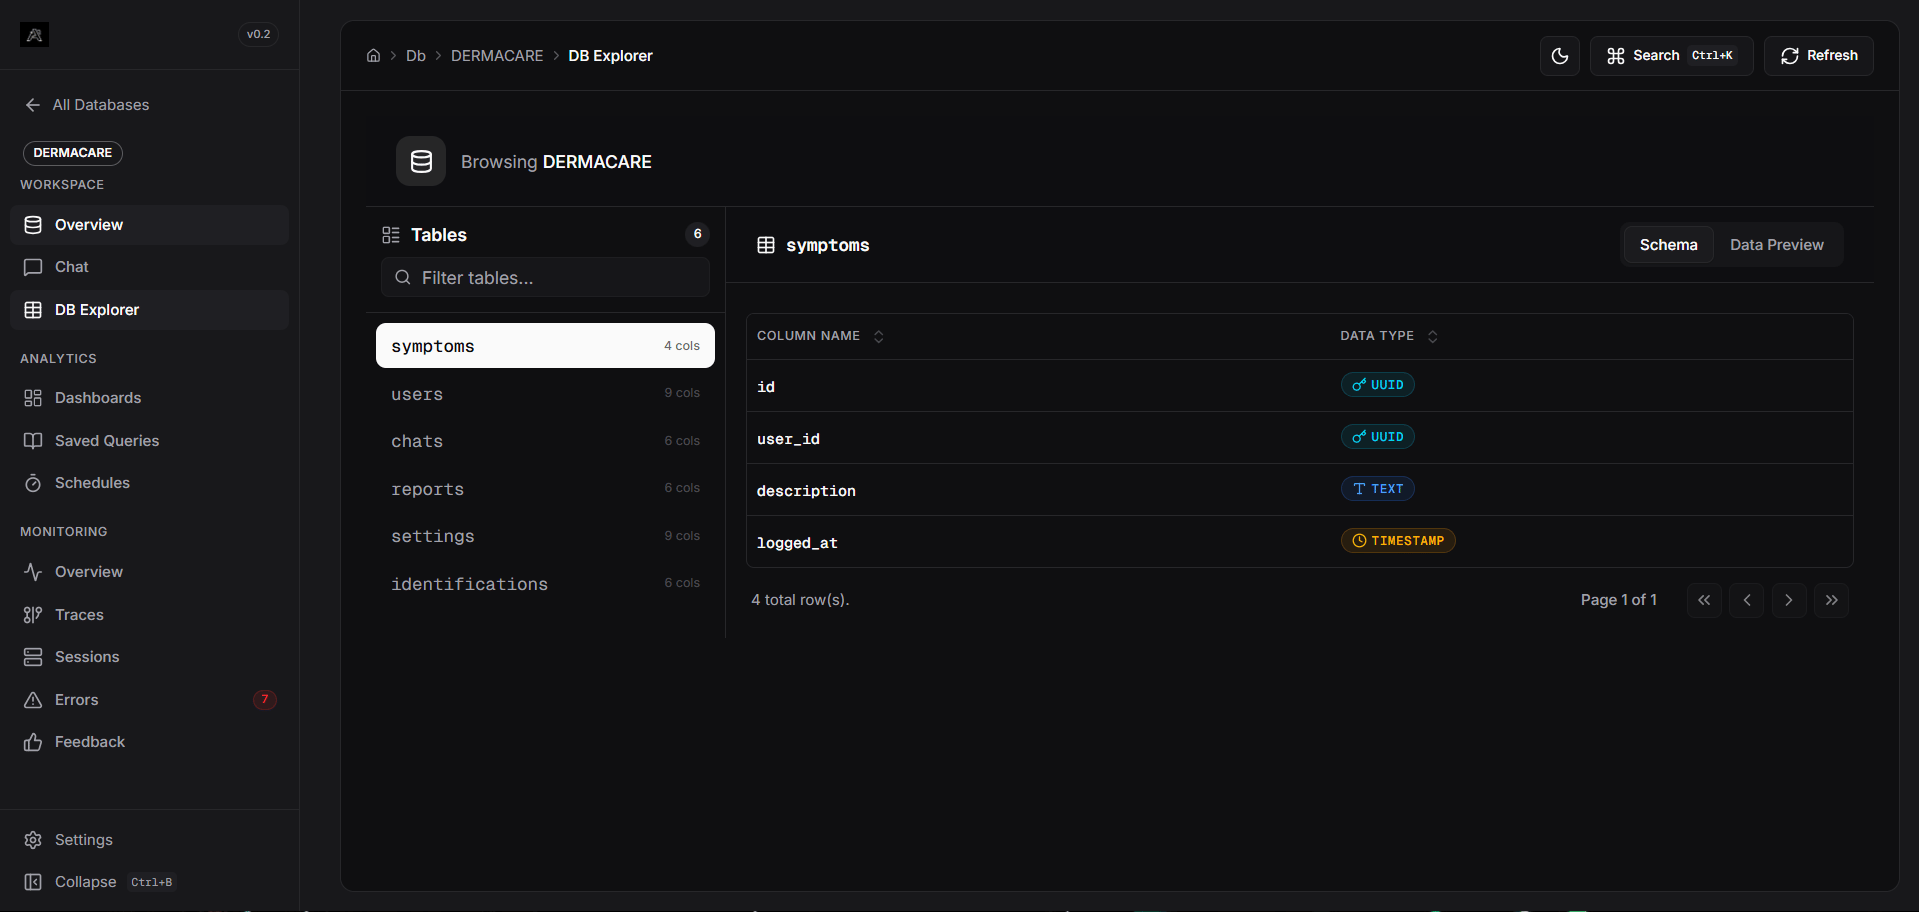Open Saved Queries

(x=150, y=441)
